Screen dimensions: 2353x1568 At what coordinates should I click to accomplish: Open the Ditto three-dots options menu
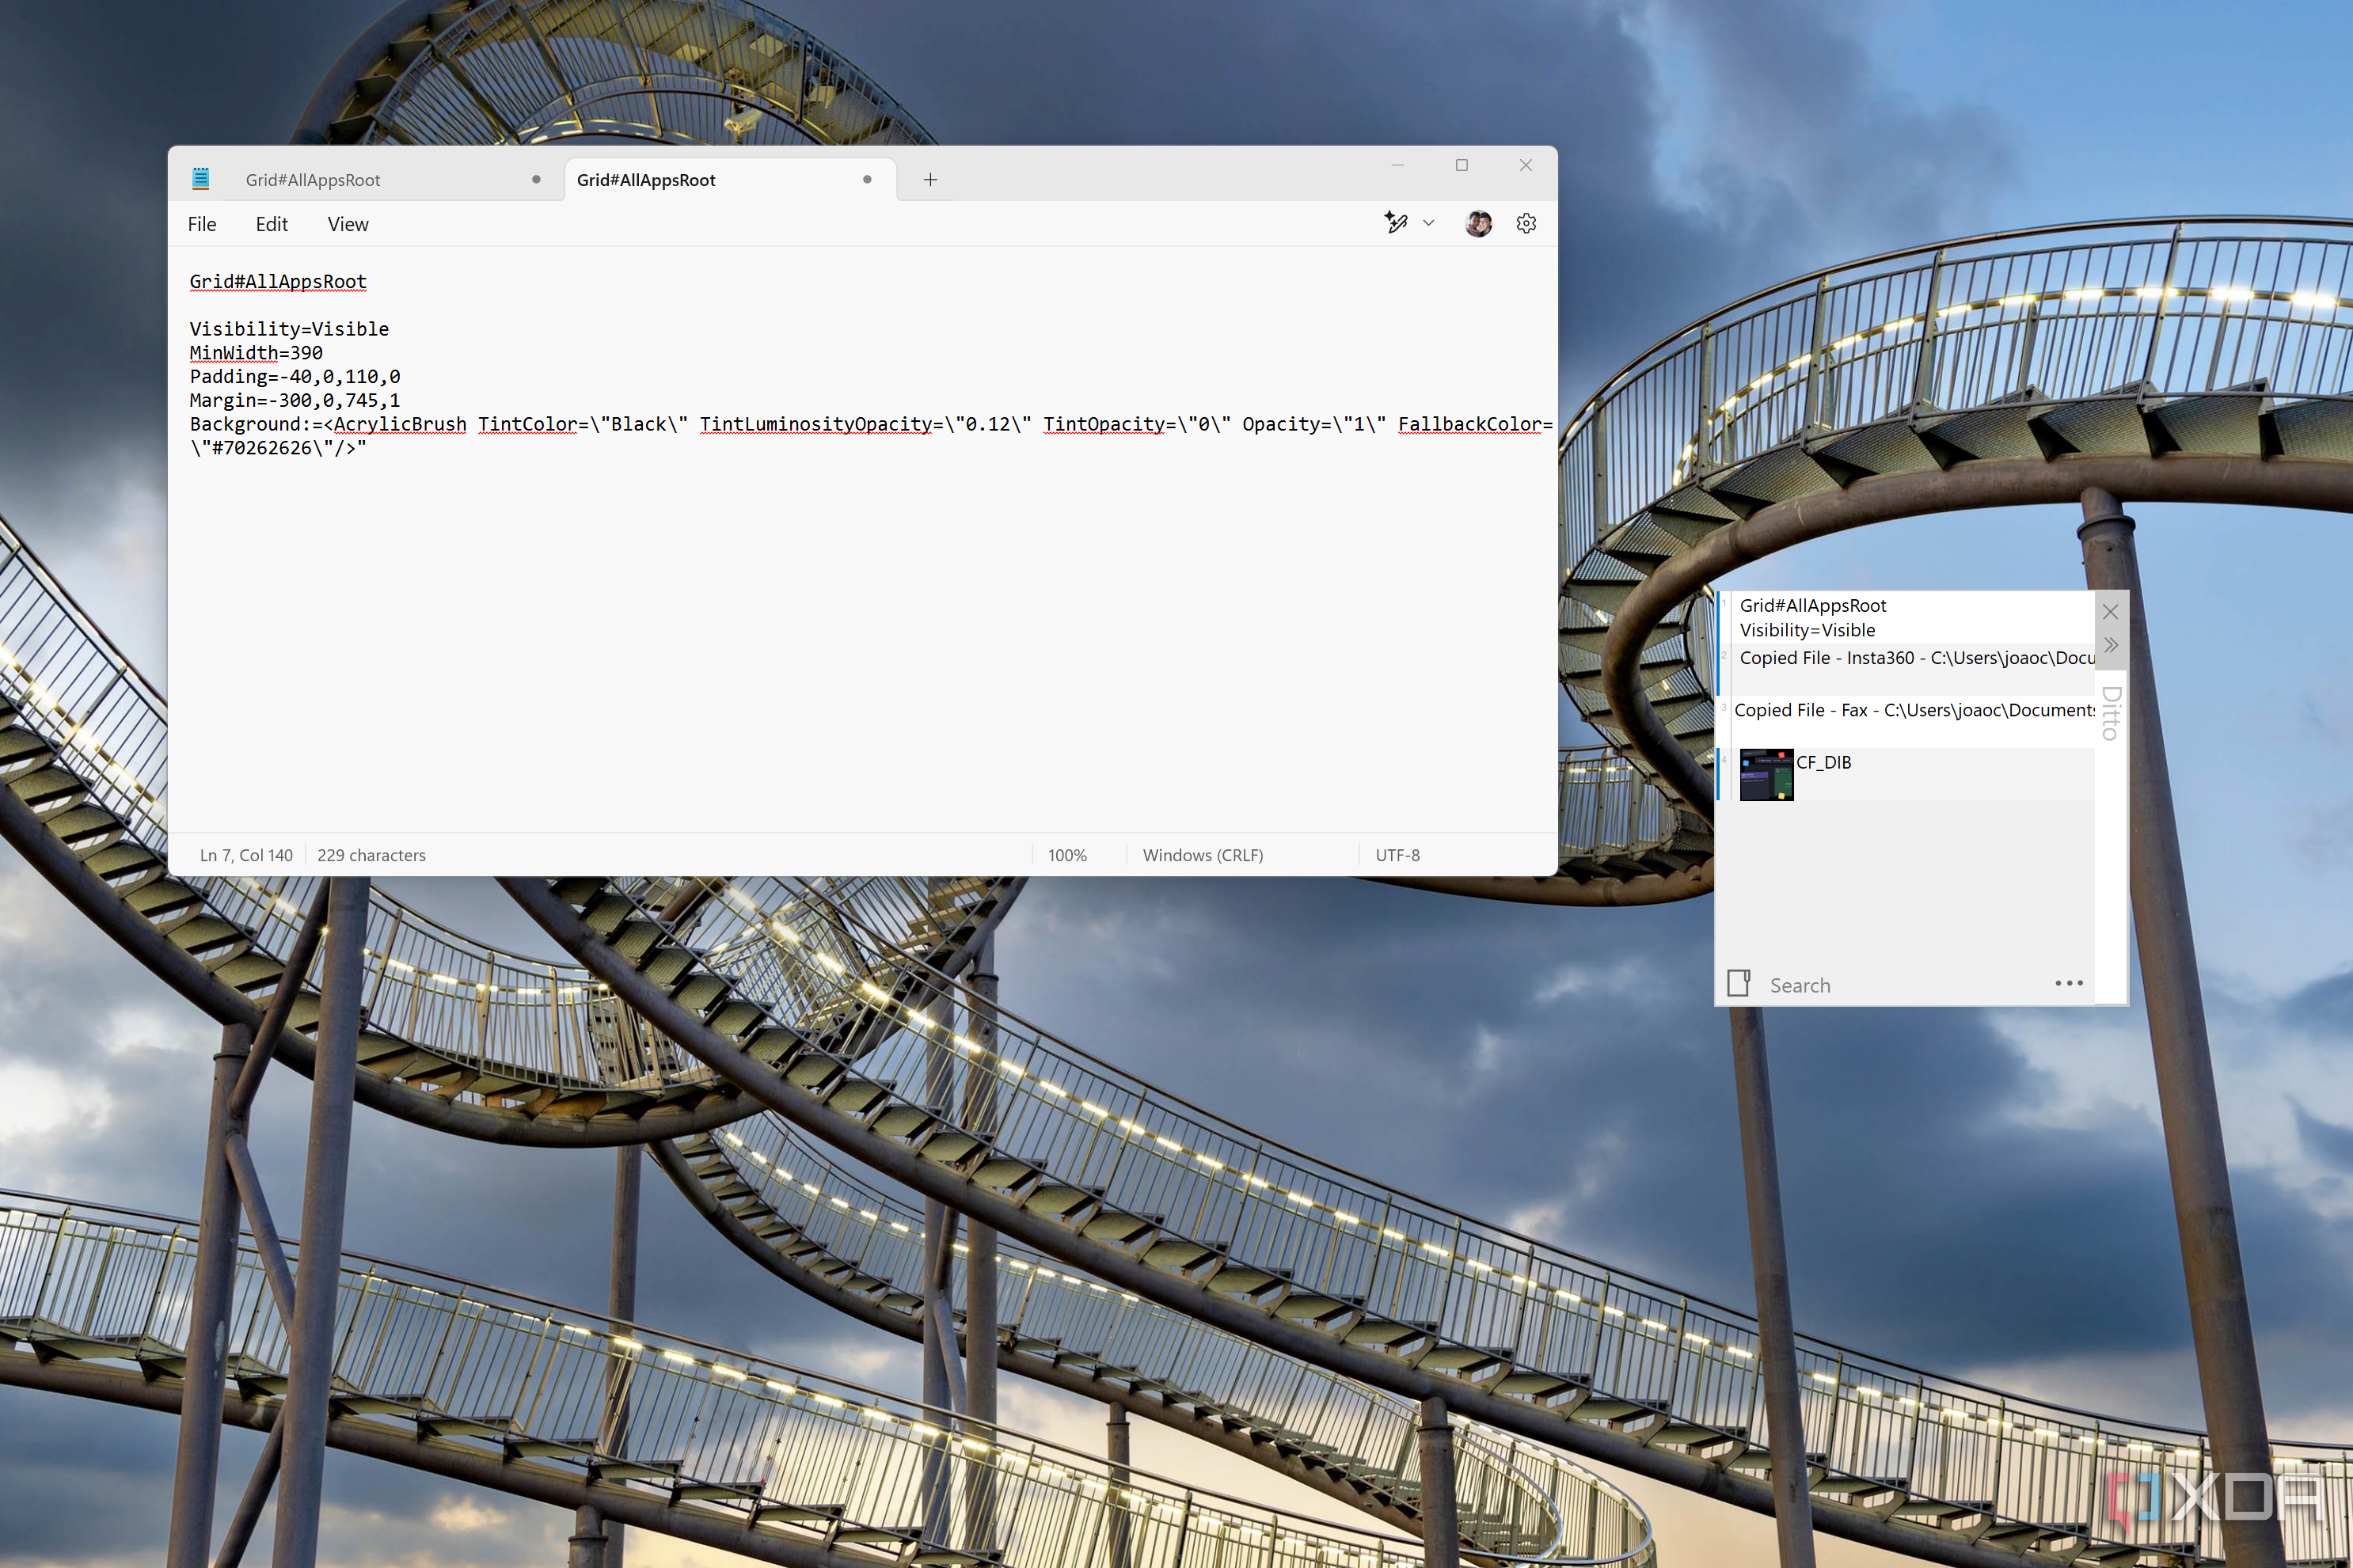point(2068,984)
